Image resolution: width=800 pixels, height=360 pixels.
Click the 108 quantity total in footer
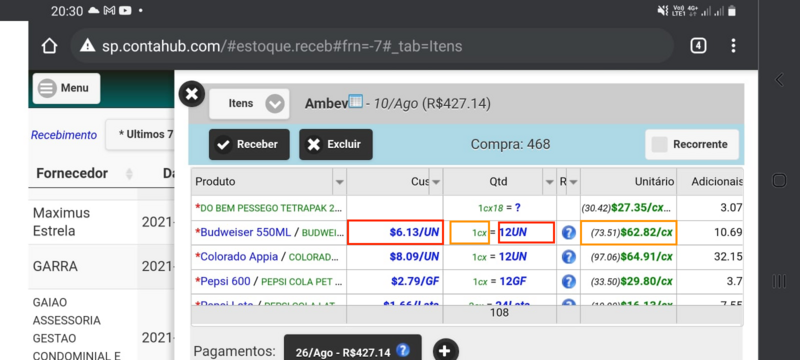click(499, 313)
